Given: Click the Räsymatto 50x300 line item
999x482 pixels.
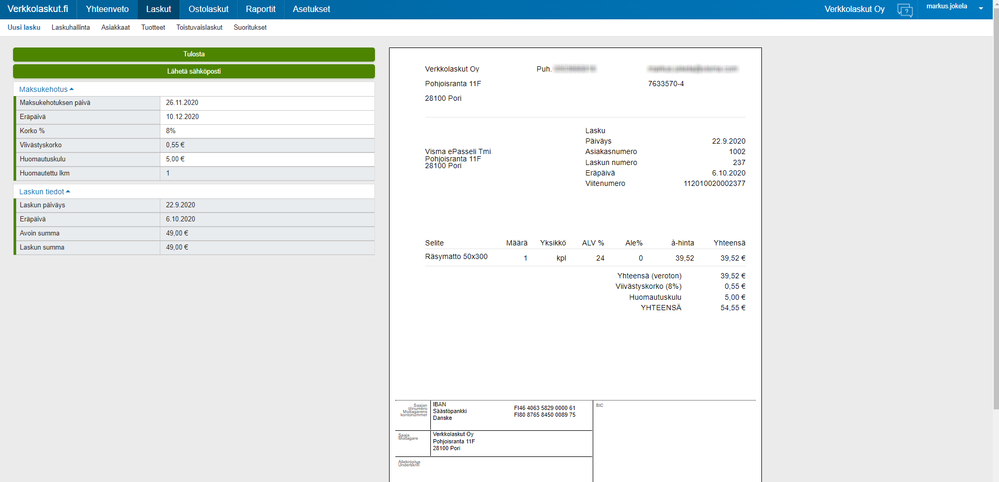Looking at the screenshot, I should tap(456, 257).
